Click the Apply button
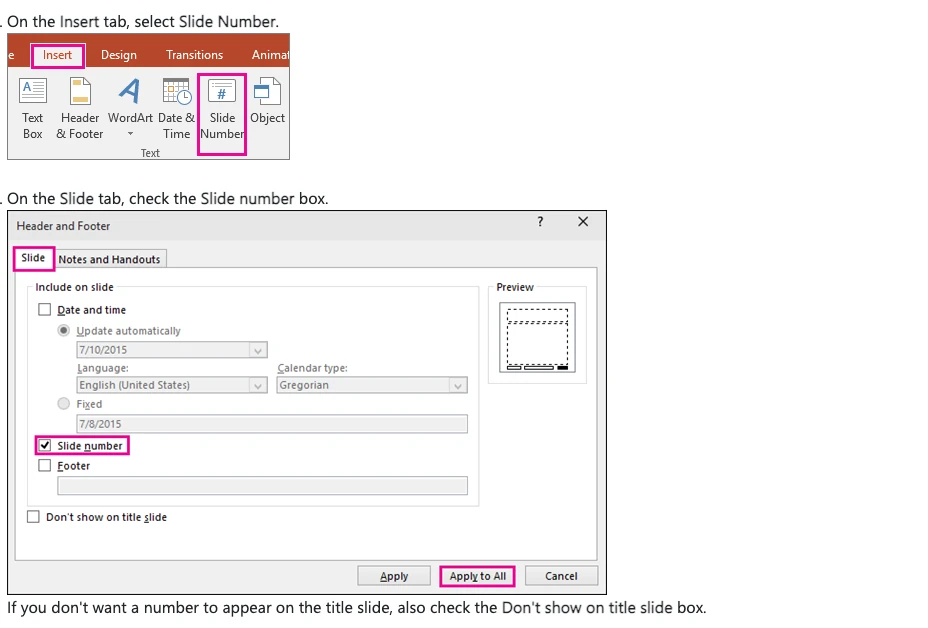This screenshot has height=628, width=928. (x=394, y=576)
